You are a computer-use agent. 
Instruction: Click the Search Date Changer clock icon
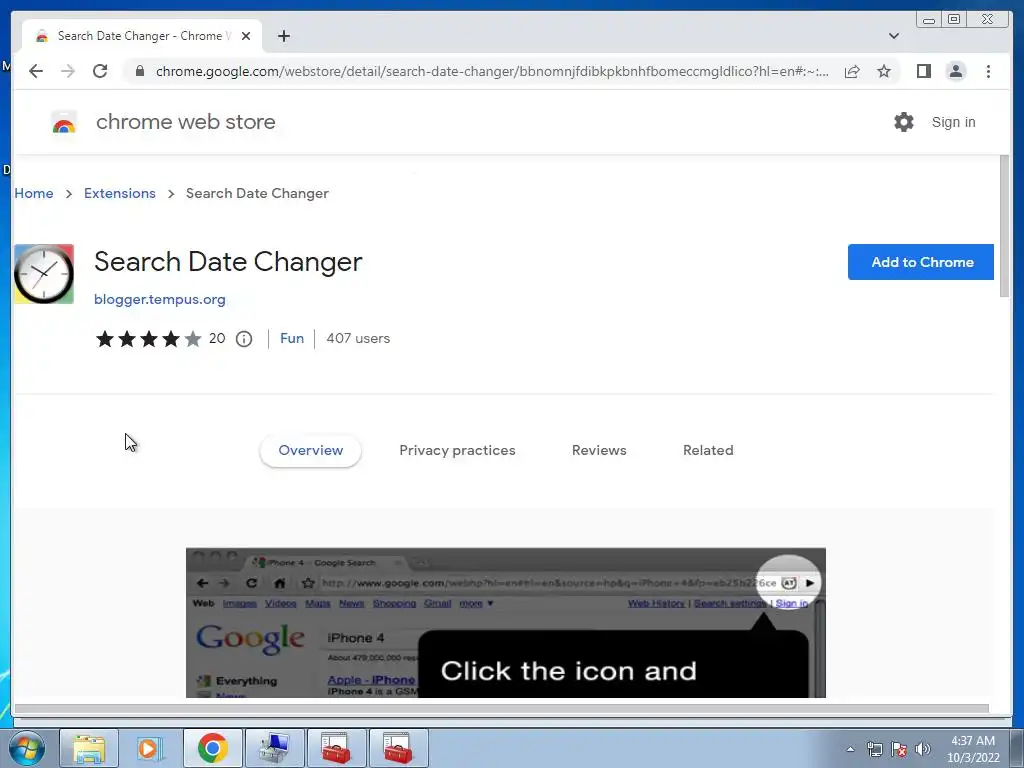44,274
